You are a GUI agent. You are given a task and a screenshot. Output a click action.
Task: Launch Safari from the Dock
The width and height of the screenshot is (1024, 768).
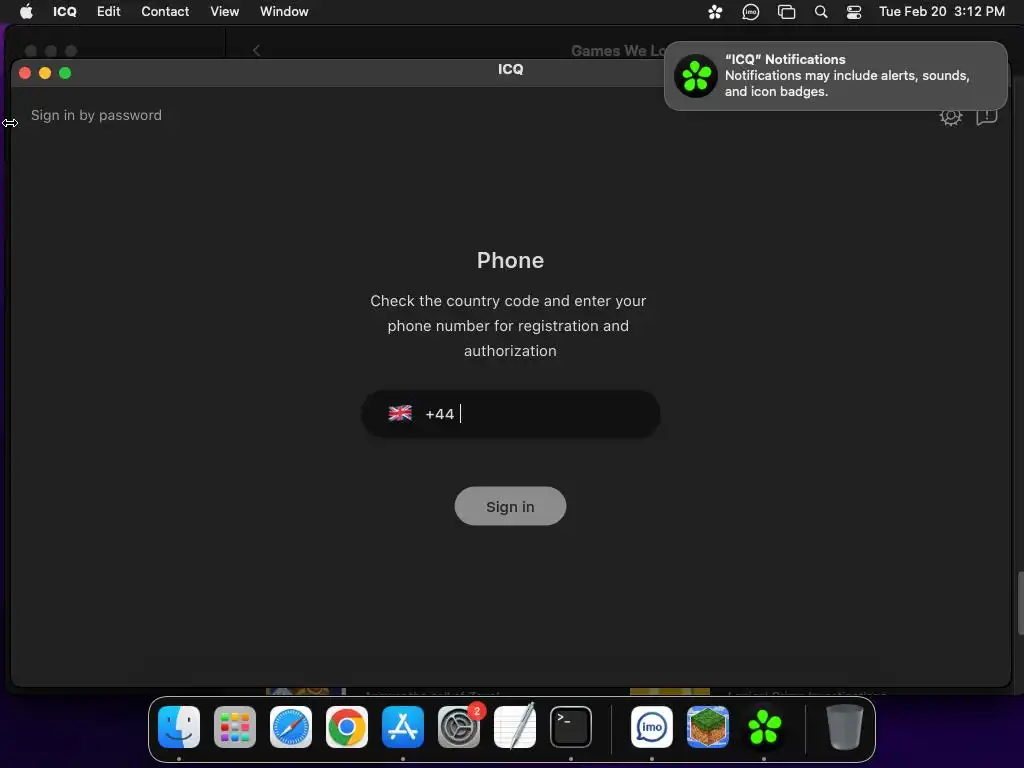[x=291, y=727]
